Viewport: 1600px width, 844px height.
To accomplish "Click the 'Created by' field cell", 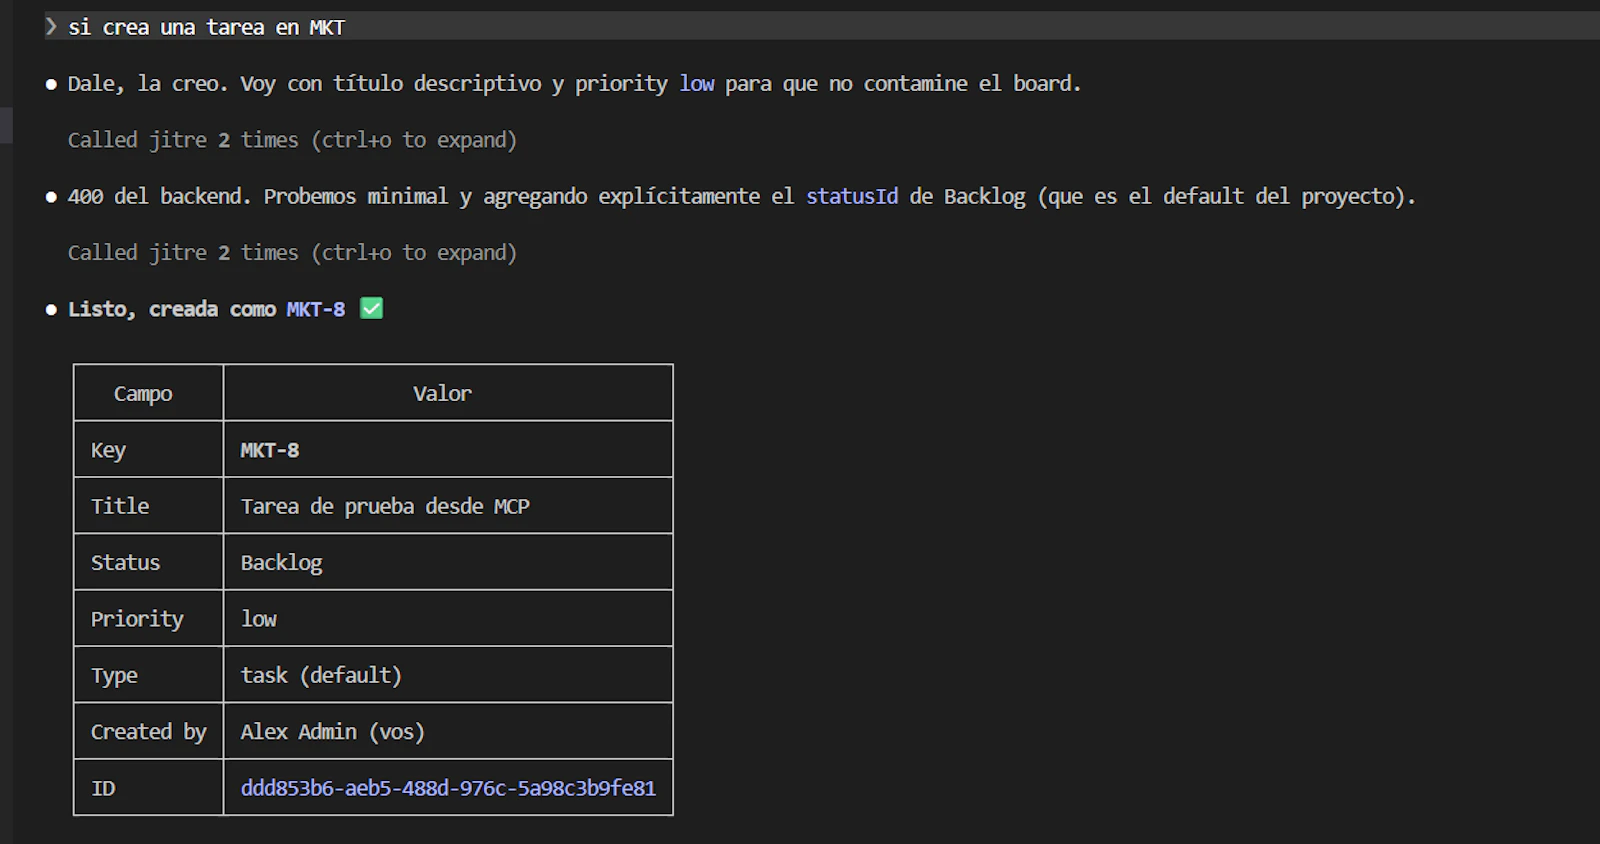I will [149, 732].
